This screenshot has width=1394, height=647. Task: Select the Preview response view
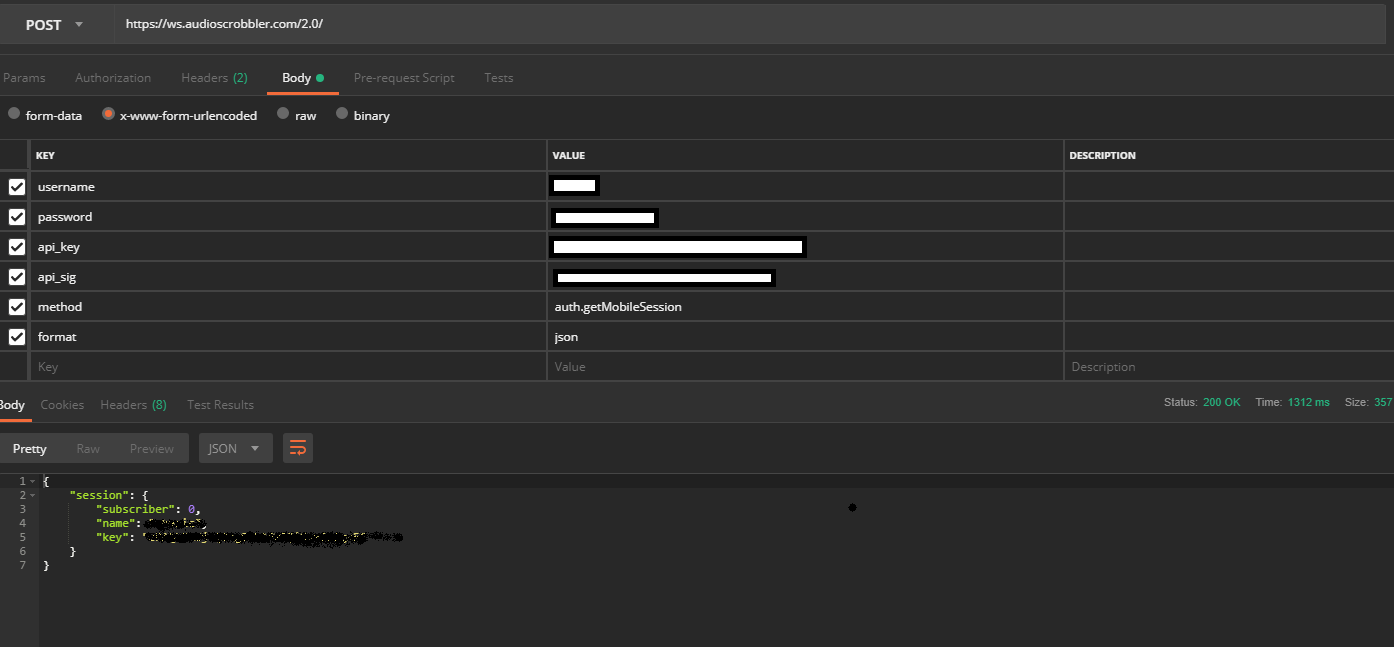[x=152, y=449]
